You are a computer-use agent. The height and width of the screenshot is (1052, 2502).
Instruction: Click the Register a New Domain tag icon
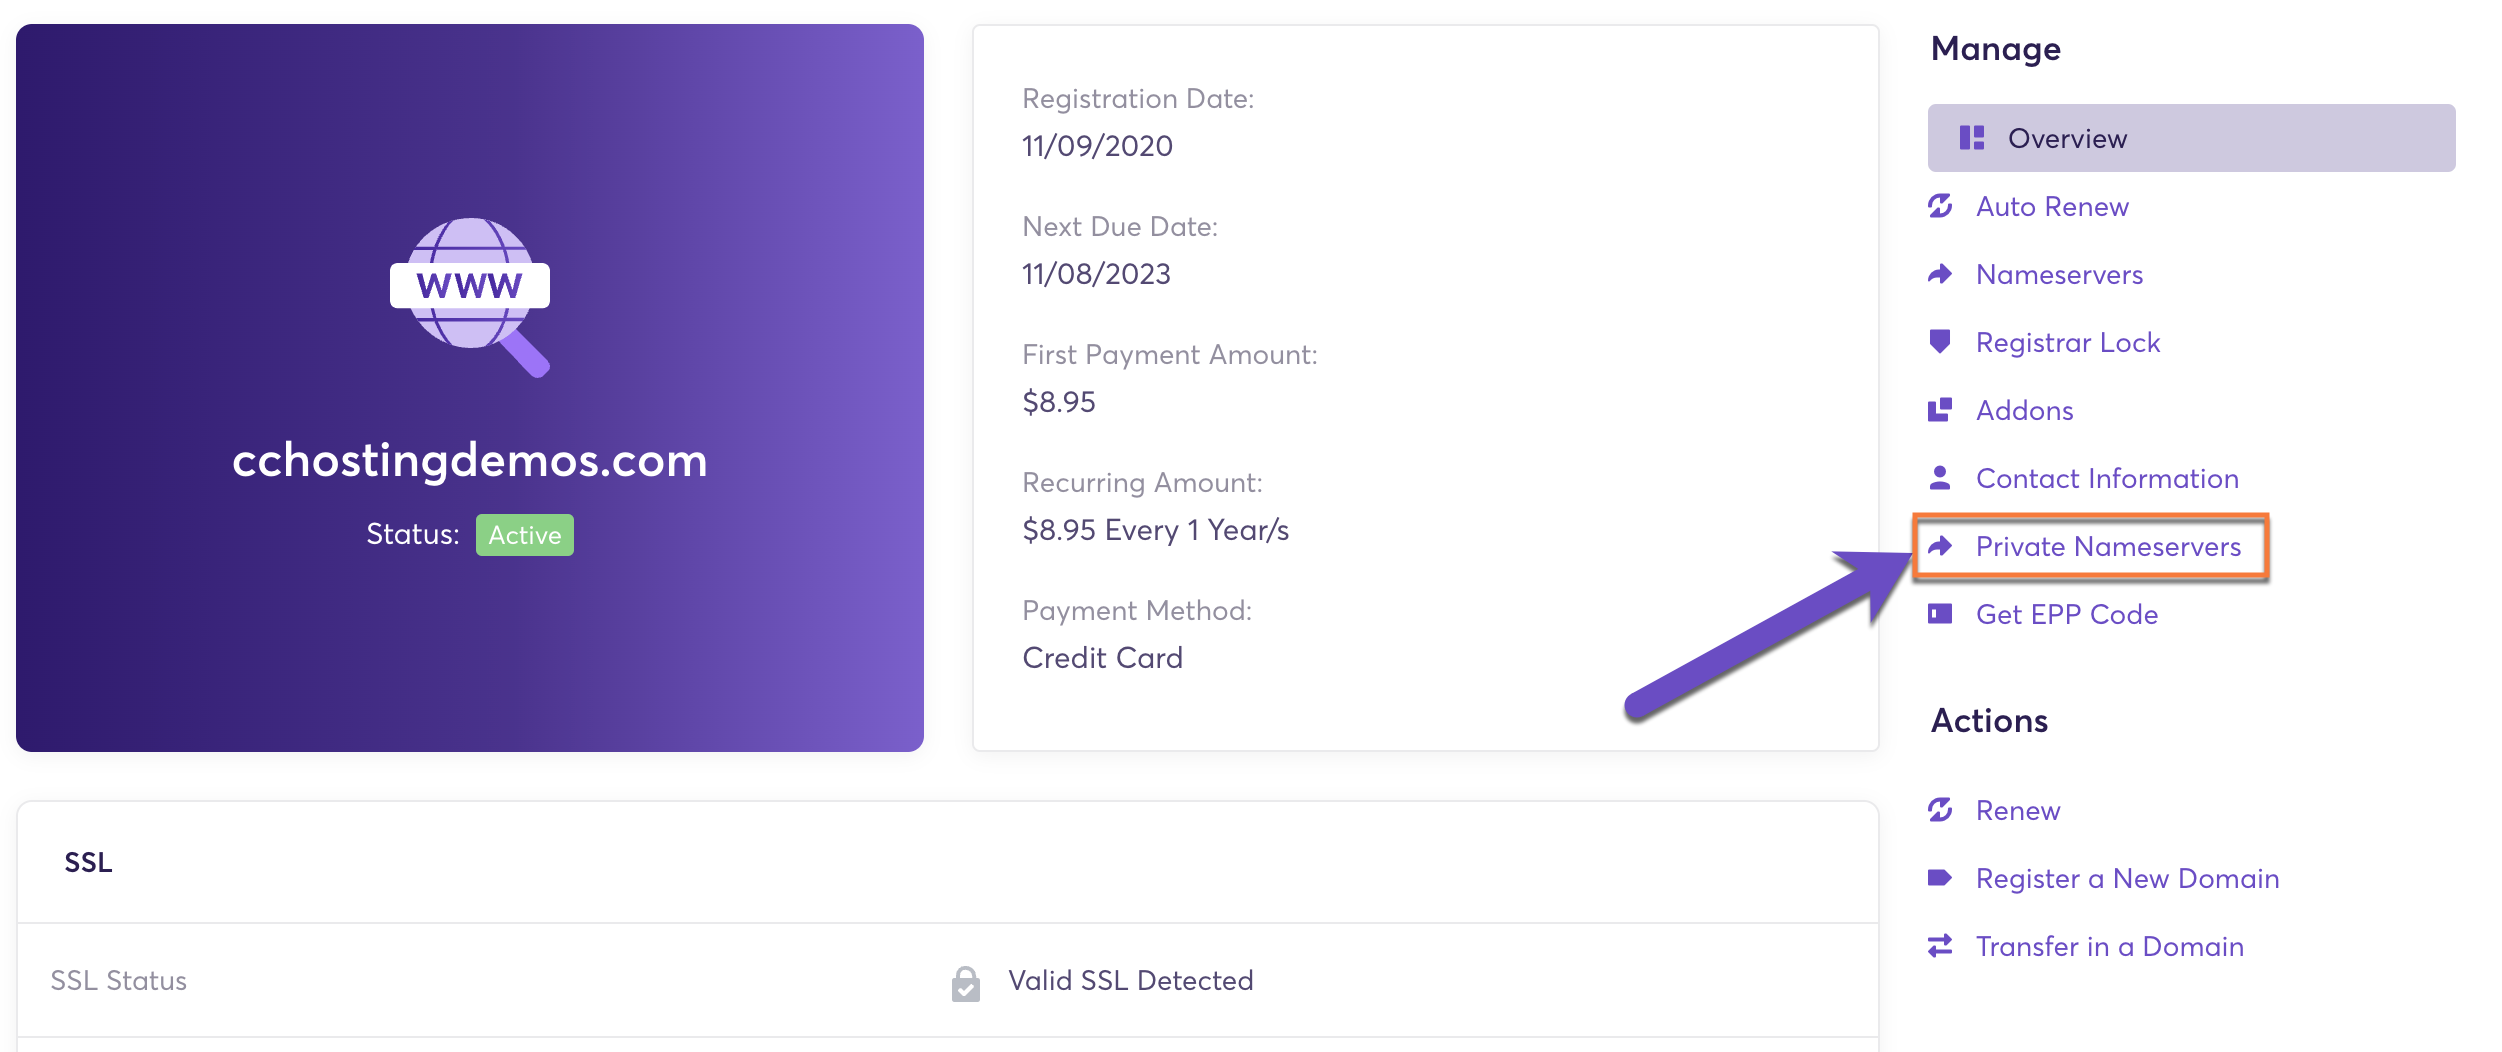pos(1940,878)
